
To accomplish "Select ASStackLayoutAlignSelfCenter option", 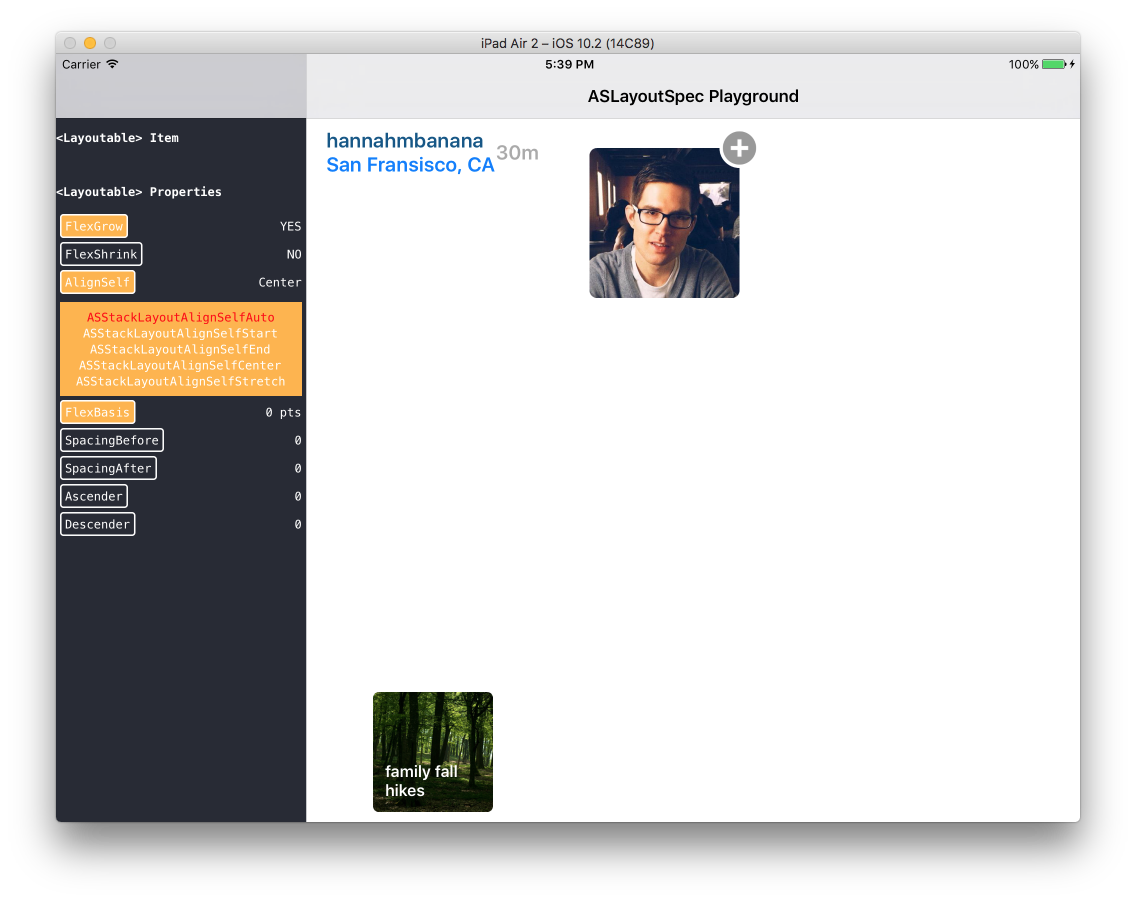I will 180,365.
